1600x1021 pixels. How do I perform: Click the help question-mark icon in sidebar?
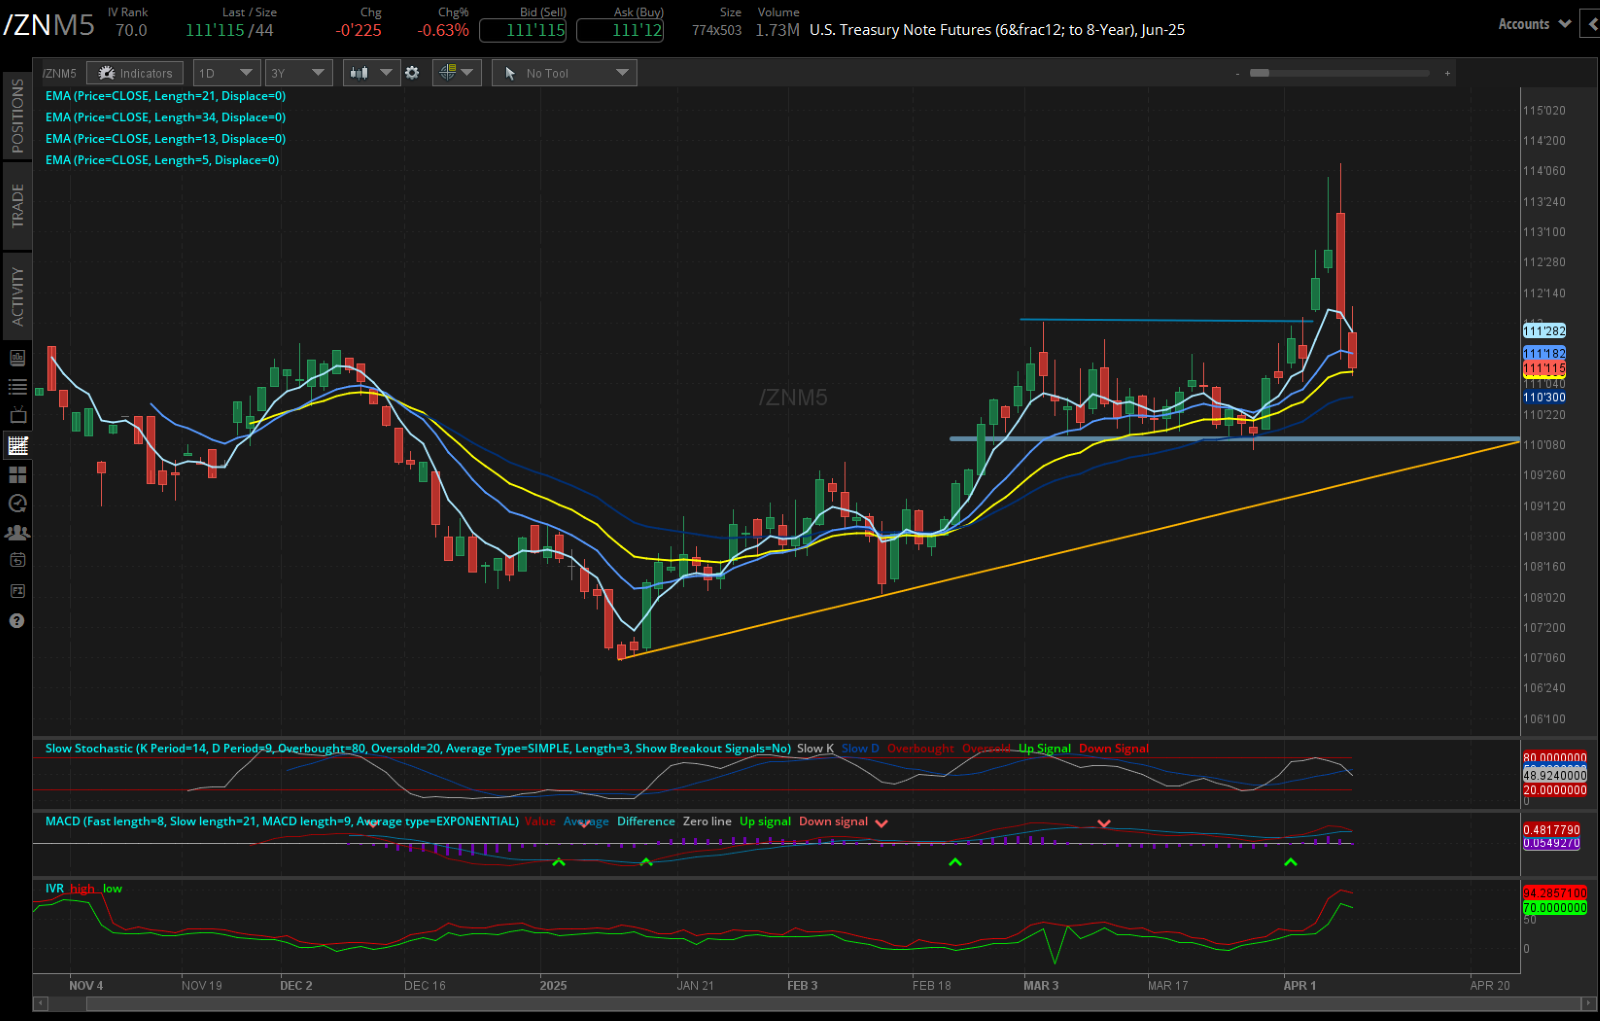pos(17,620)
